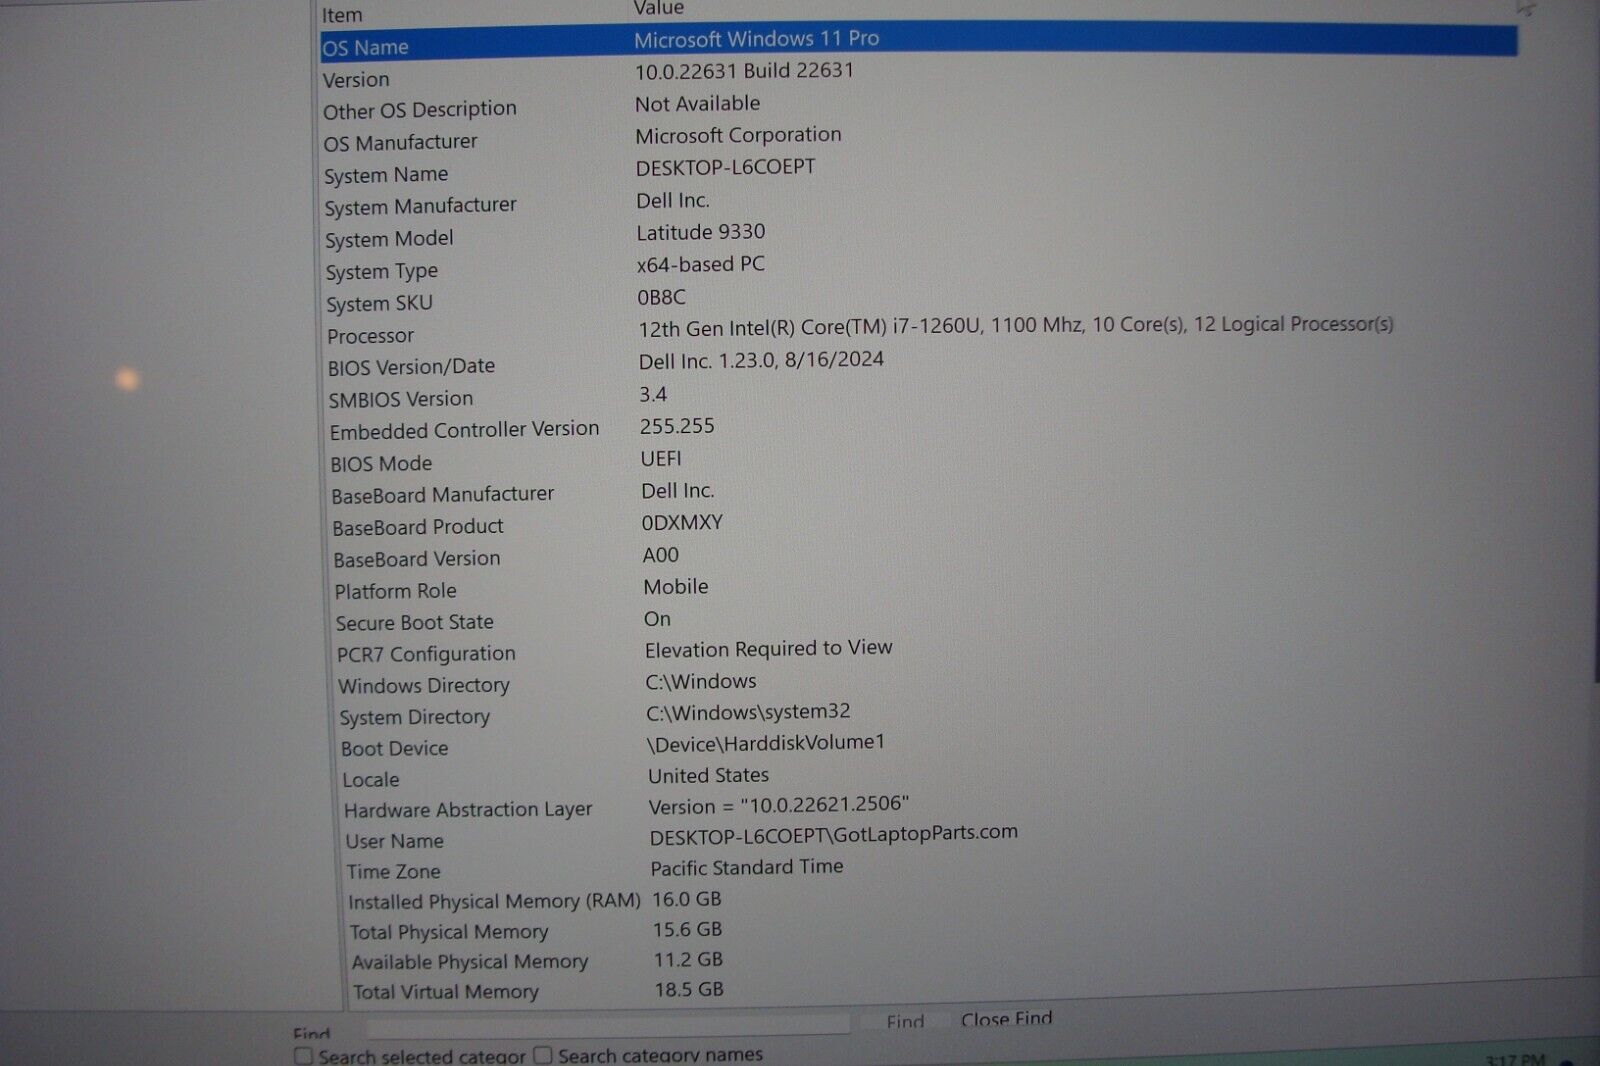Click the 12th Gen Intel Core processor value
The width and height of the screenshot is (1600, 1066).
click(1016, 326)
